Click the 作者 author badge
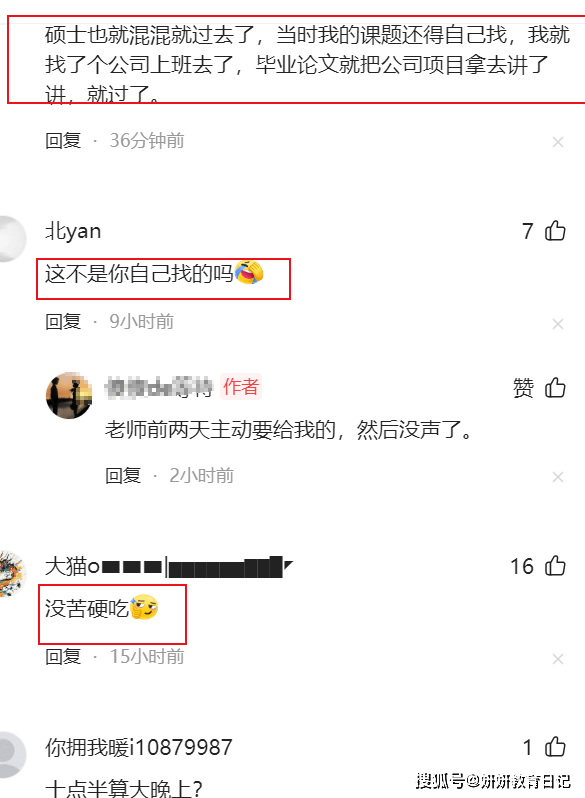The image size is (585, 798). tap(241, 387)
